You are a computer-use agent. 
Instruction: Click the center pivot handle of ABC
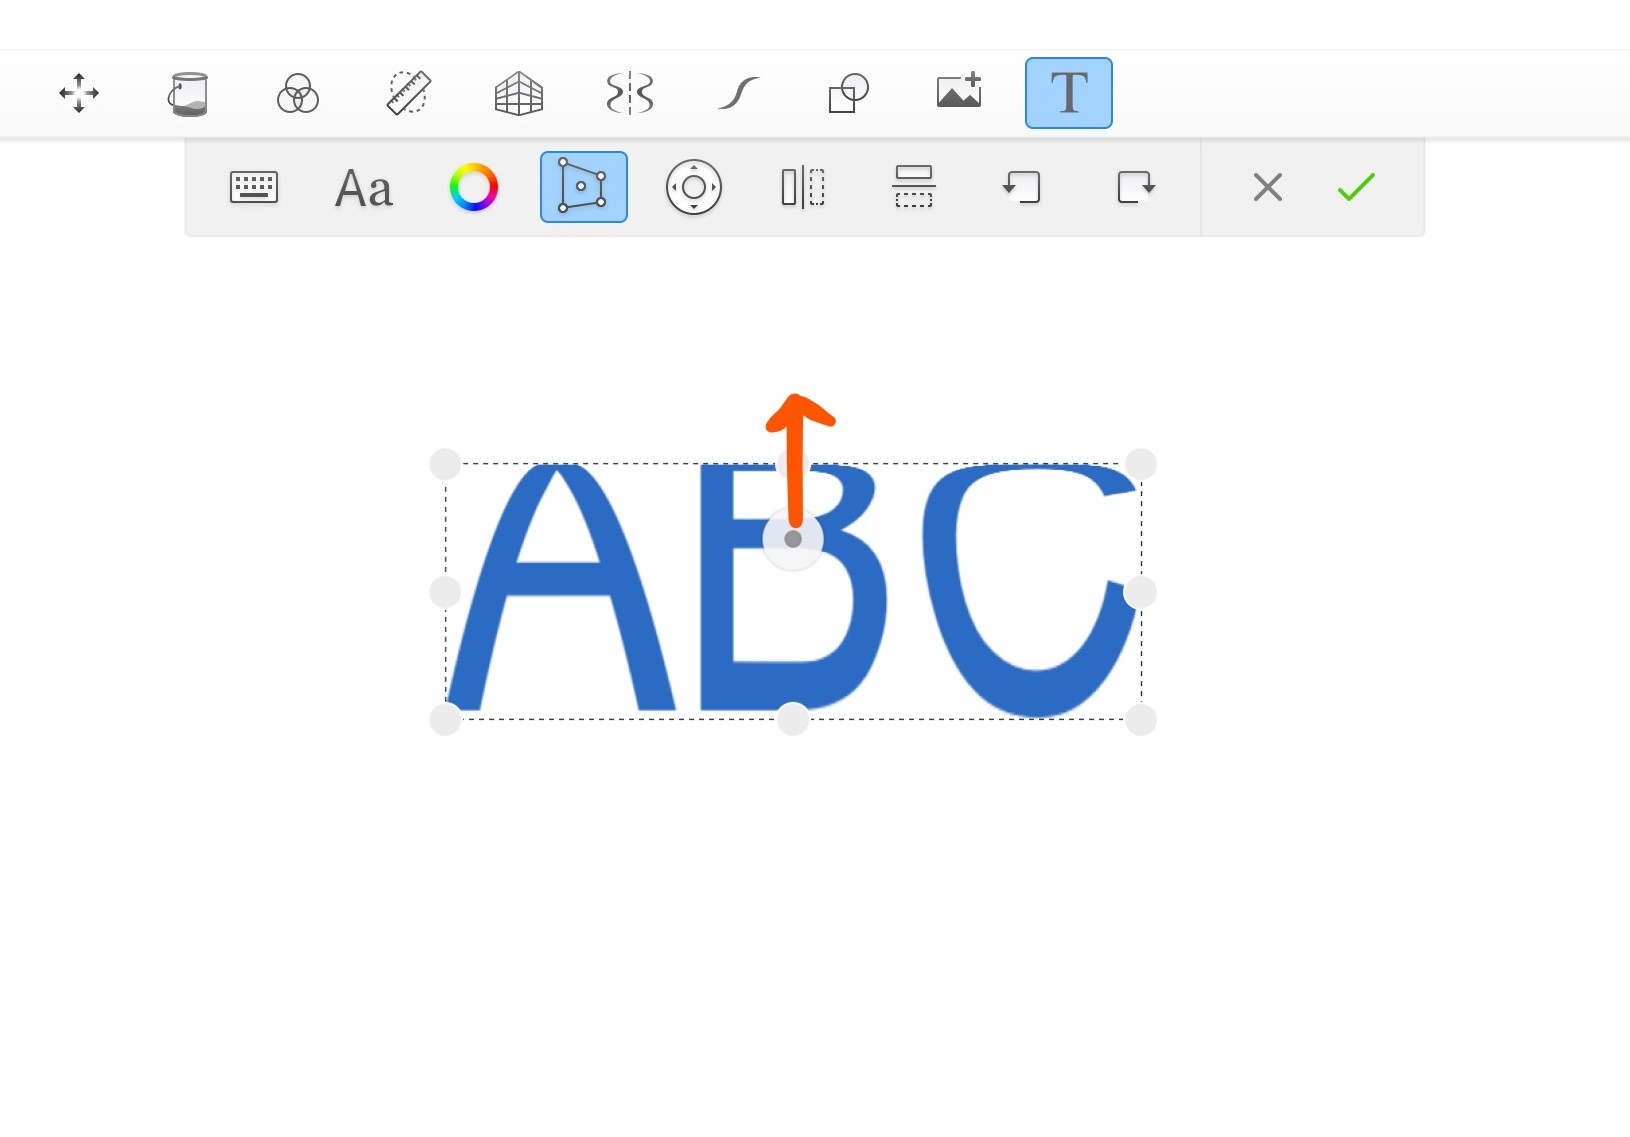(x=793, y=539)
